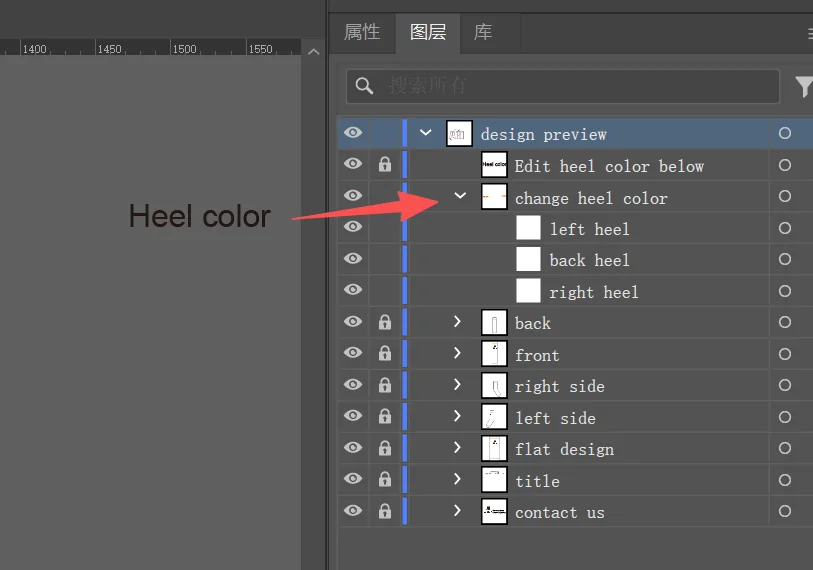
Task: Hide the left heel layer
Action: click(x=353, y=227)
